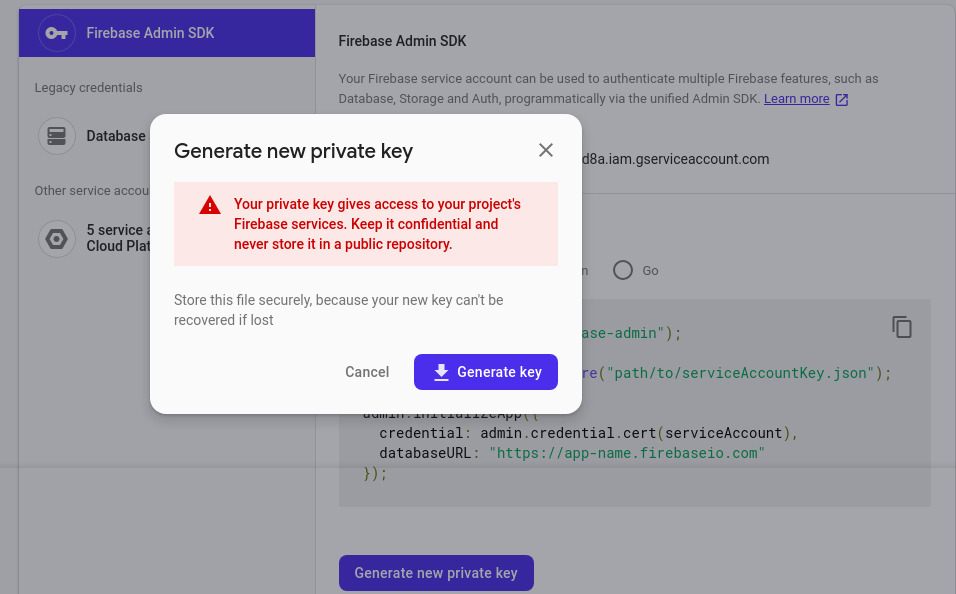The width and height of the screenshot is (956, 594).
Task: Click the red private key warning banner
Action: (366, 224)
